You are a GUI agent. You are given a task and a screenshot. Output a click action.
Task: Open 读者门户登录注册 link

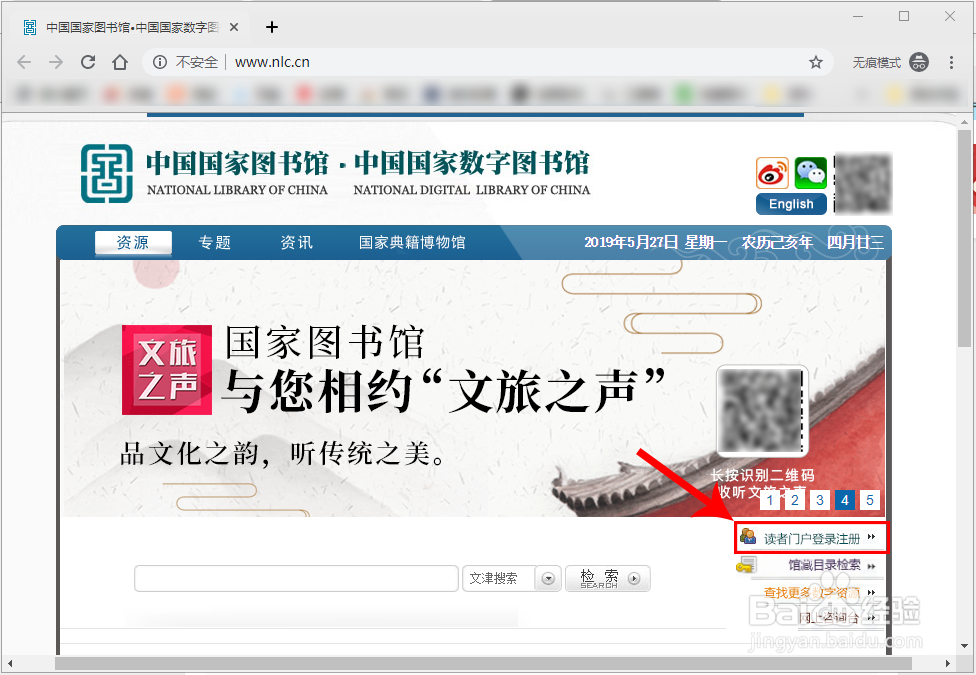click(812, 539)
